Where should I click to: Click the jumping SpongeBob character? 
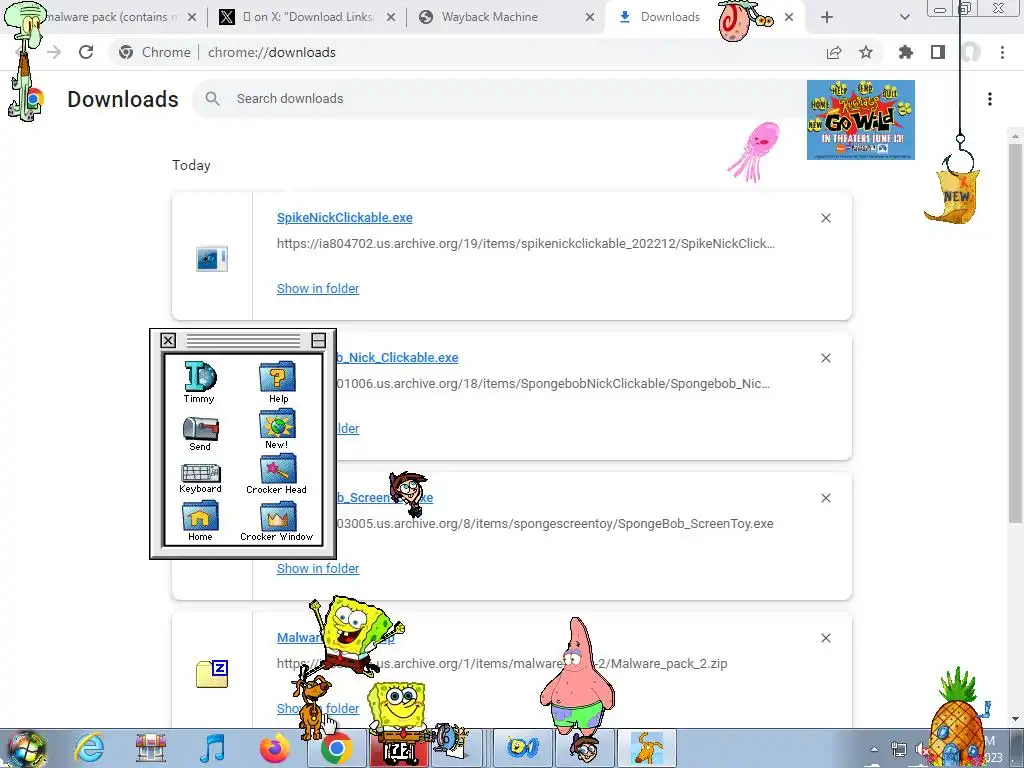coord(354,635)
